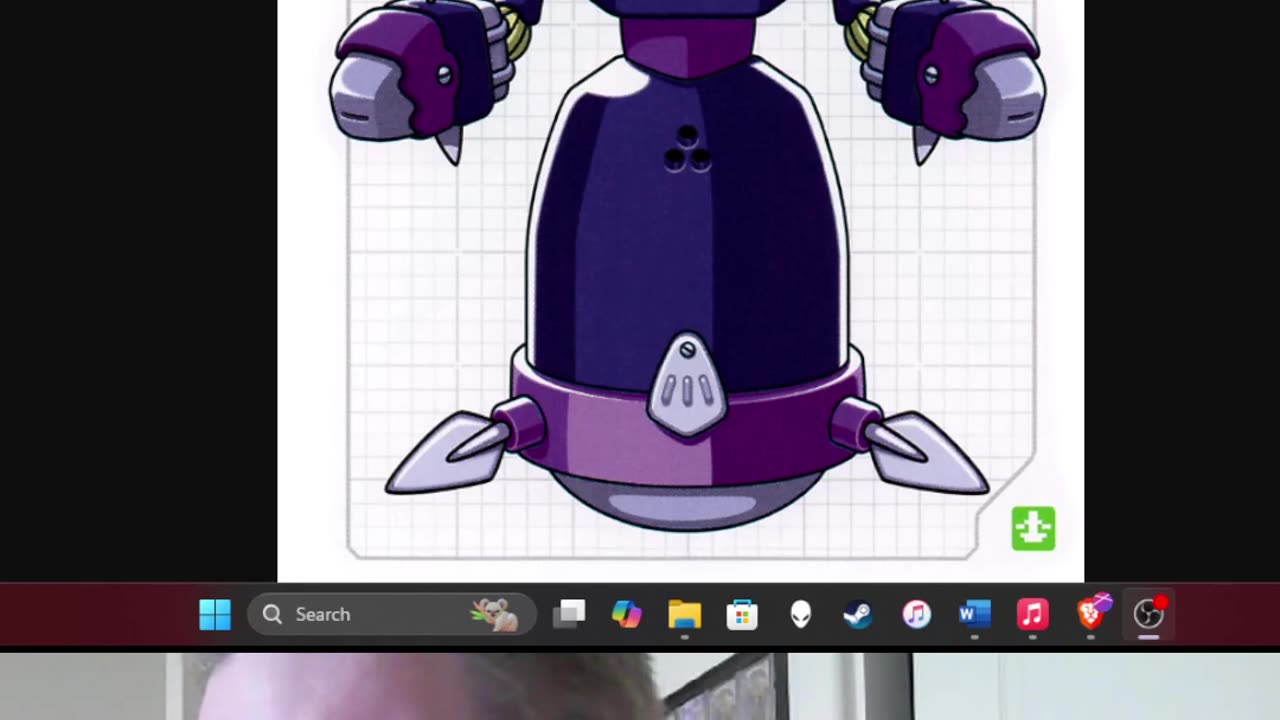Open Microsoft Word from the taskbar
The height and width of the screenshot is (720, 1280).
(x=974, y=614)
